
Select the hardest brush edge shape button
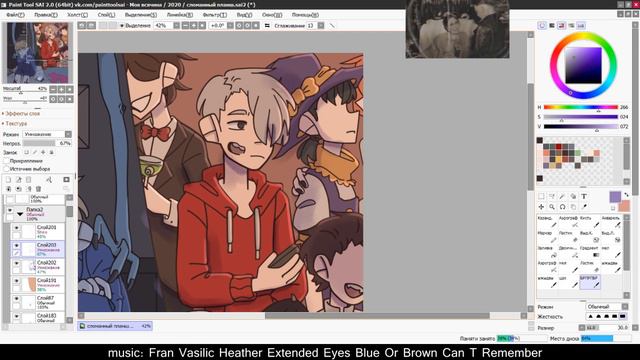point(622,316)
